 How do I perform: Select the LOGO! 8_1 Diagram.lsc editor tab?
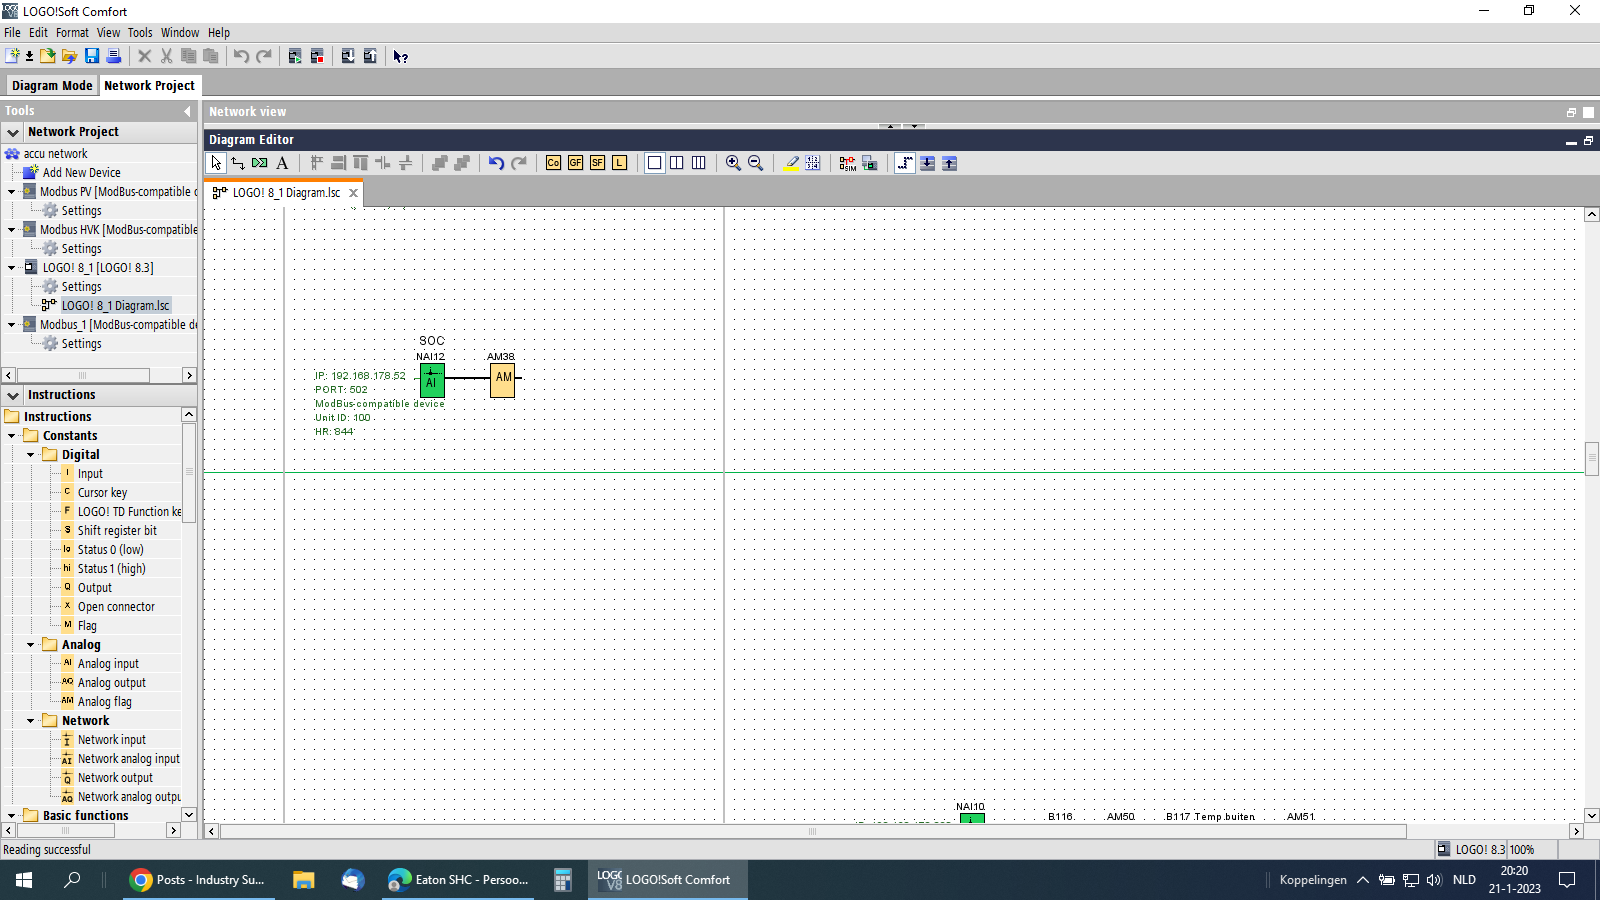pos(285,193)
